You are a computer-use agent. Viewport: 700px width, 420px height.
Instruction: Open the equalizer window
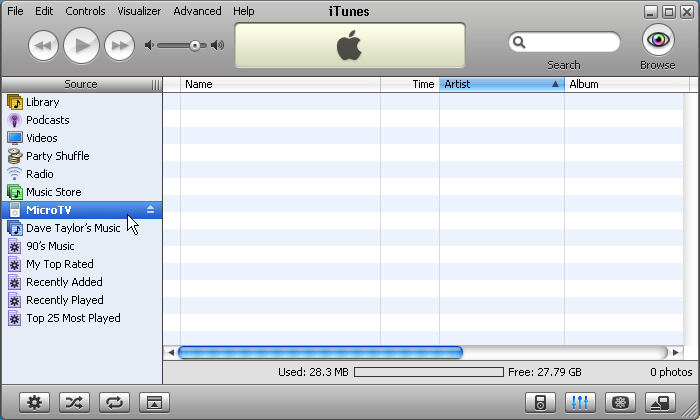pyautogui.click(x=580, y=403)
